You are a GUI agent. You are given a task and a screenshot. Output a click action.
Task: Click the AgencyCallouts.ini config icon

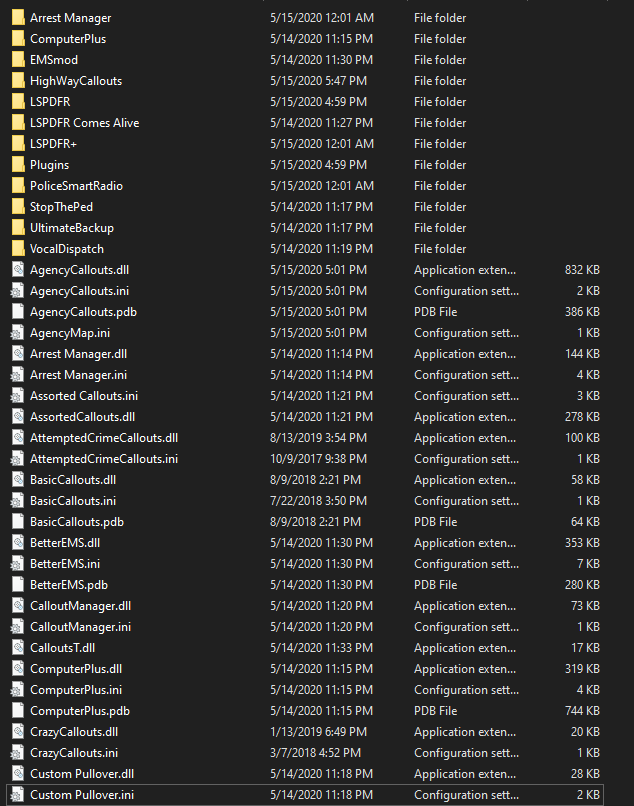coord(17,291)
